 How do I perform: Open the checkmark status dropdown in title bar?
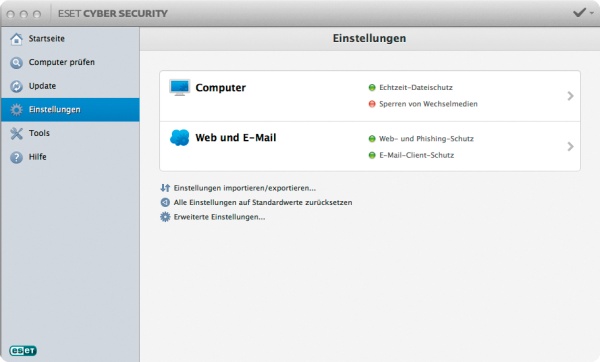pyautogui.click(x=584, y=13)
